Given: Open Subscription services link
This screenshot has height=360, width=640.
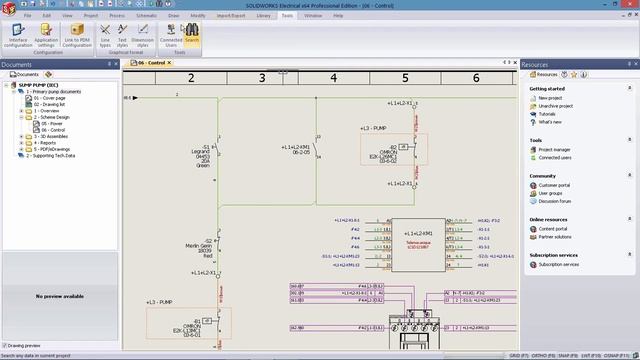Looking at the screenshot, I should coord(558,264).
